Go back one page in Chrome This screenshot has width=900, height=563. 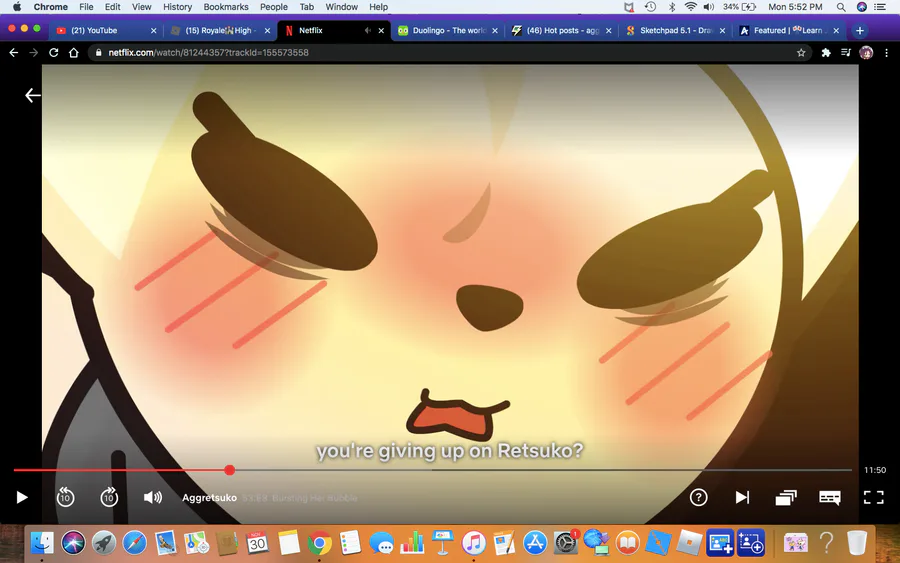[x=14, y=53]
